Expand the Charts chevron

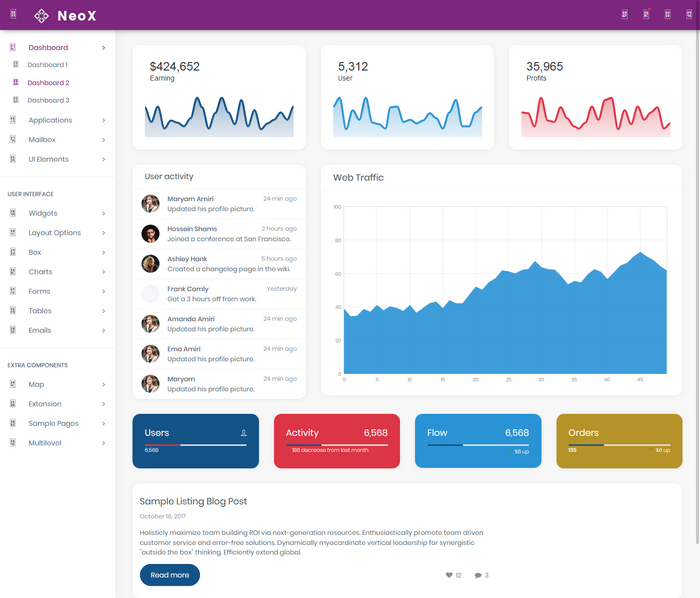point(104,272)
